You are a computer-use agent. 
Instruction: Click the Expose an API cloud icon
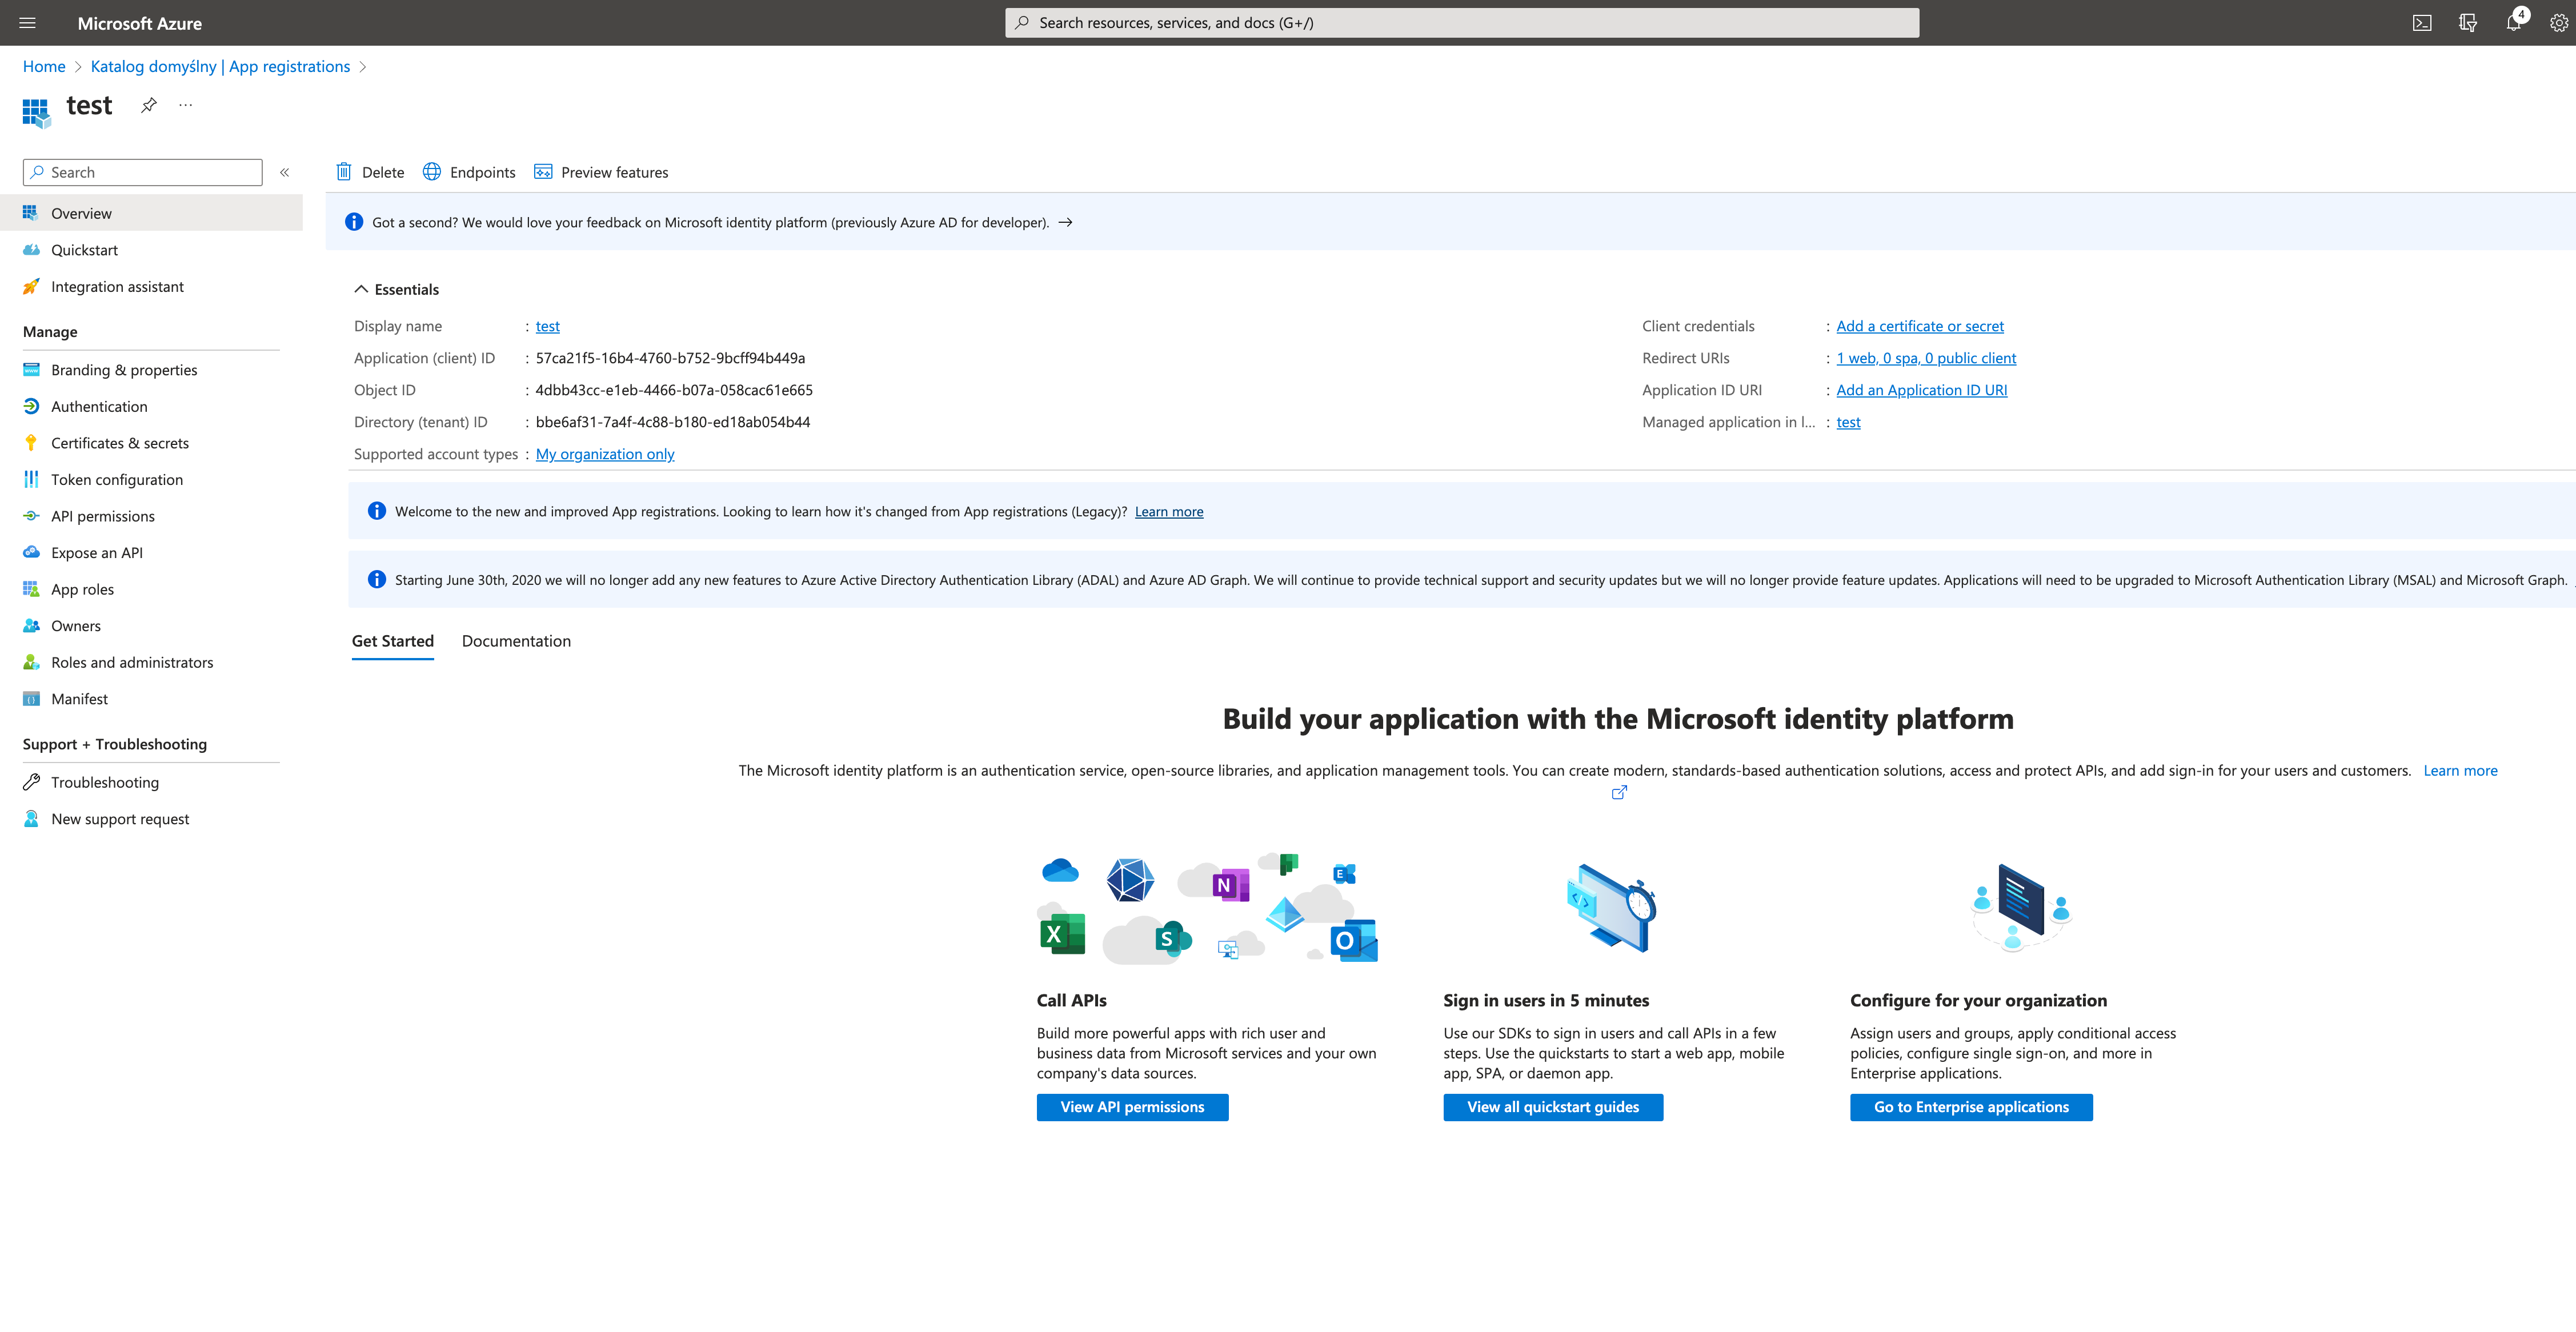32,553
